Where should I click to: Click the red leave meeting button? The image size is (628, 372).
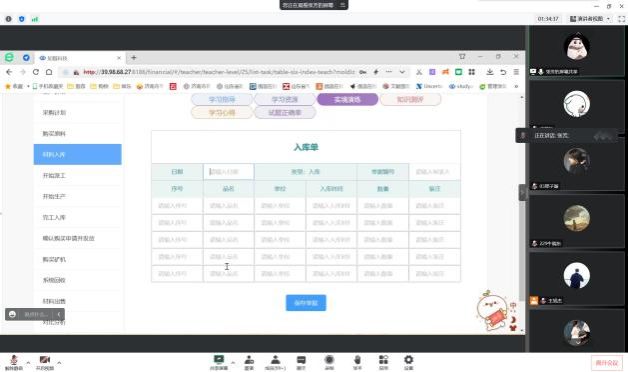(x=607, y=363)
